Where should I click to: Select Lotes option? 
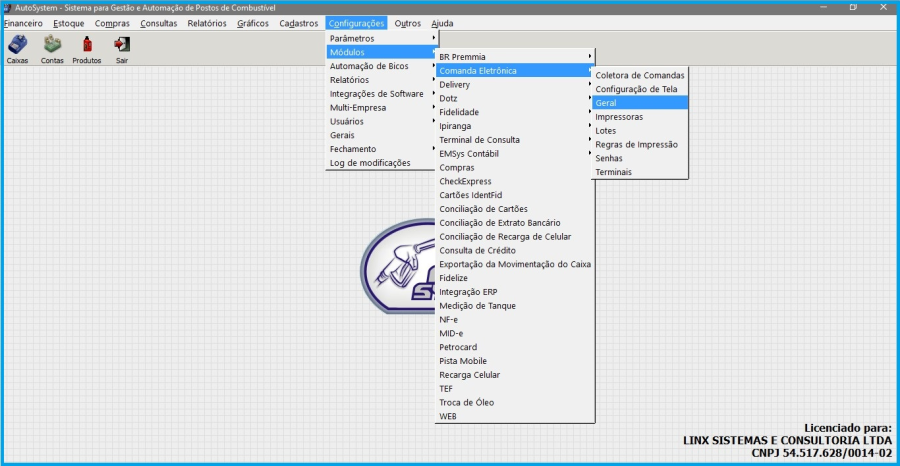[x=639, y=130]
